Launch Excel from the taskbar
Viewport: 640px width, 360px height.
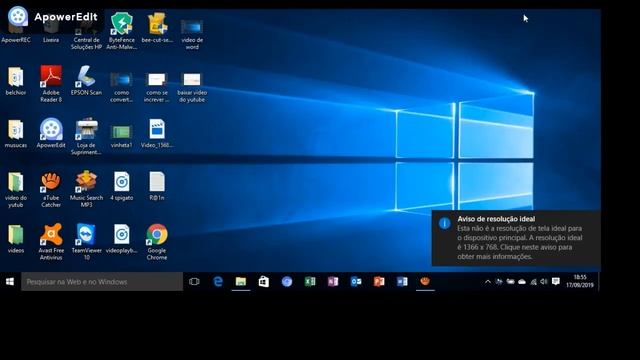pyautogui.click(x=310, y=282)
